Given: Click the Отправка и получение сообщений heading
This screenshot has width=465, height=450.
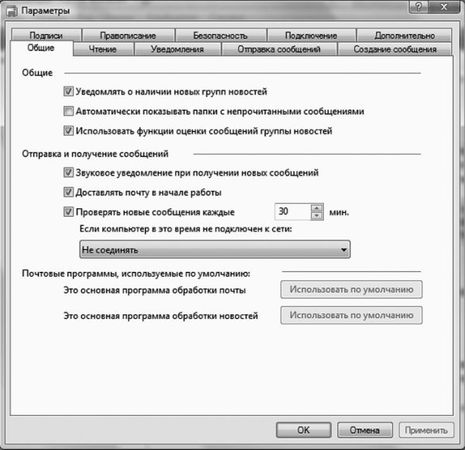Looking at the screenshot, I should pos(95,154).
